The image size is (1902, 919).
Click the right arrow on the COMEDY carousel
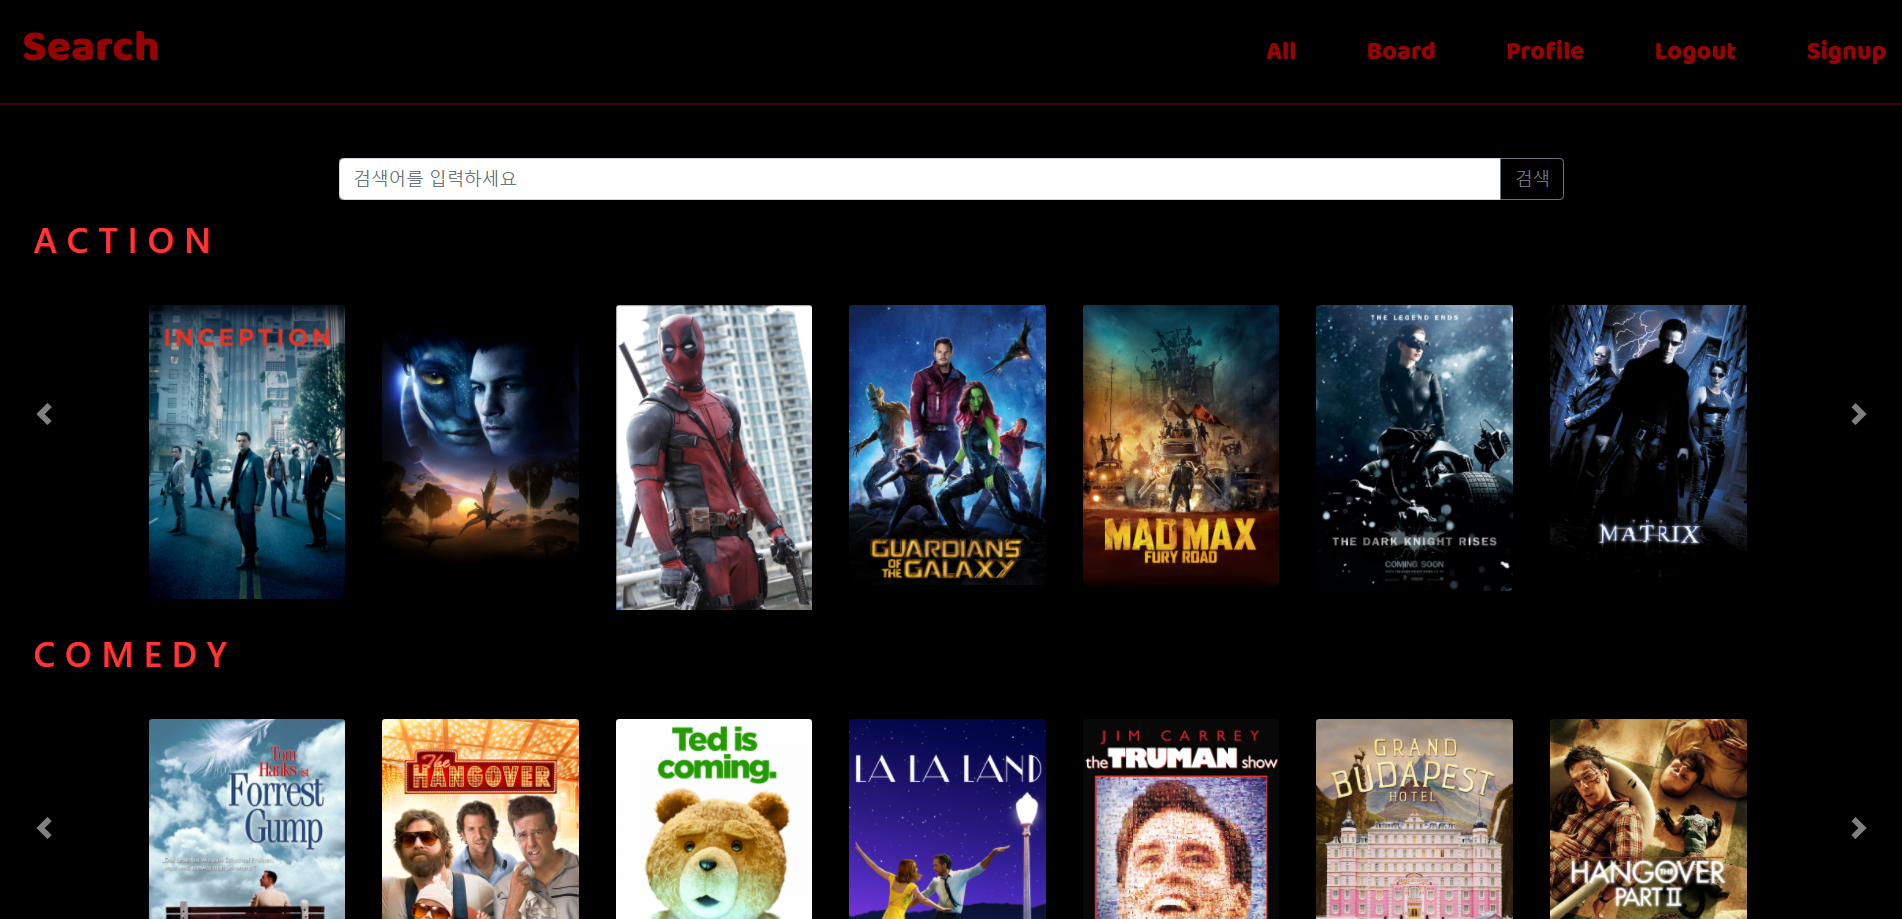[x=1858, y=827]
